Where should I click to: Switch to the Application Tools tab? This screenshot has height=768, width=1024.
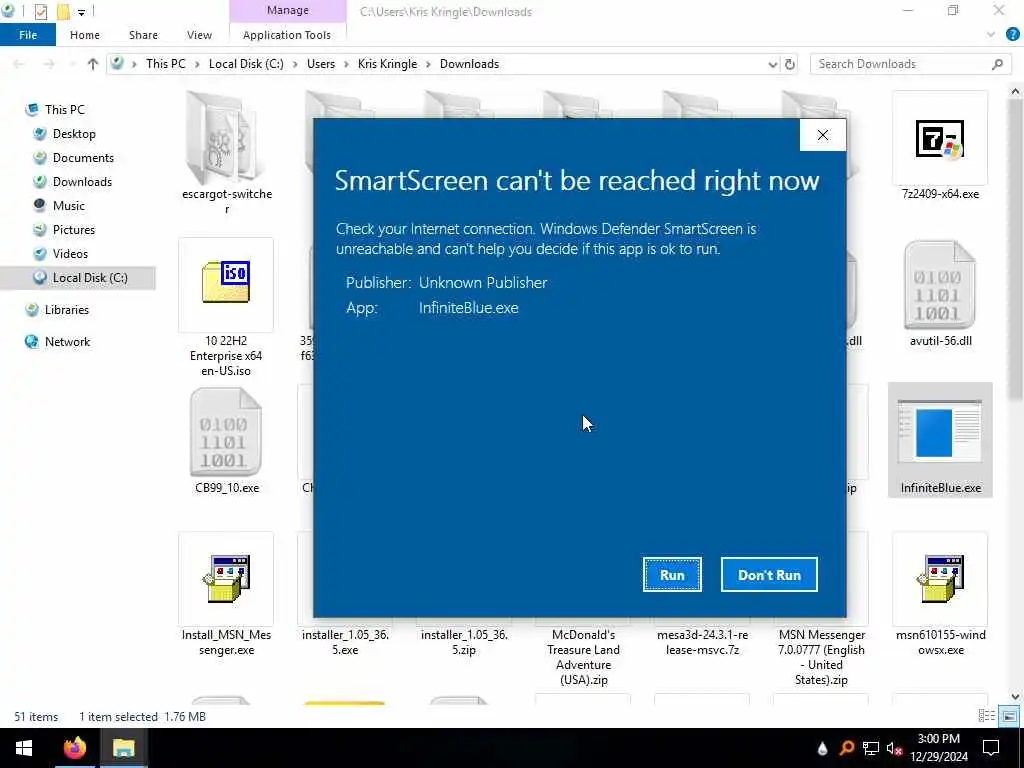(x=287, y=35)
